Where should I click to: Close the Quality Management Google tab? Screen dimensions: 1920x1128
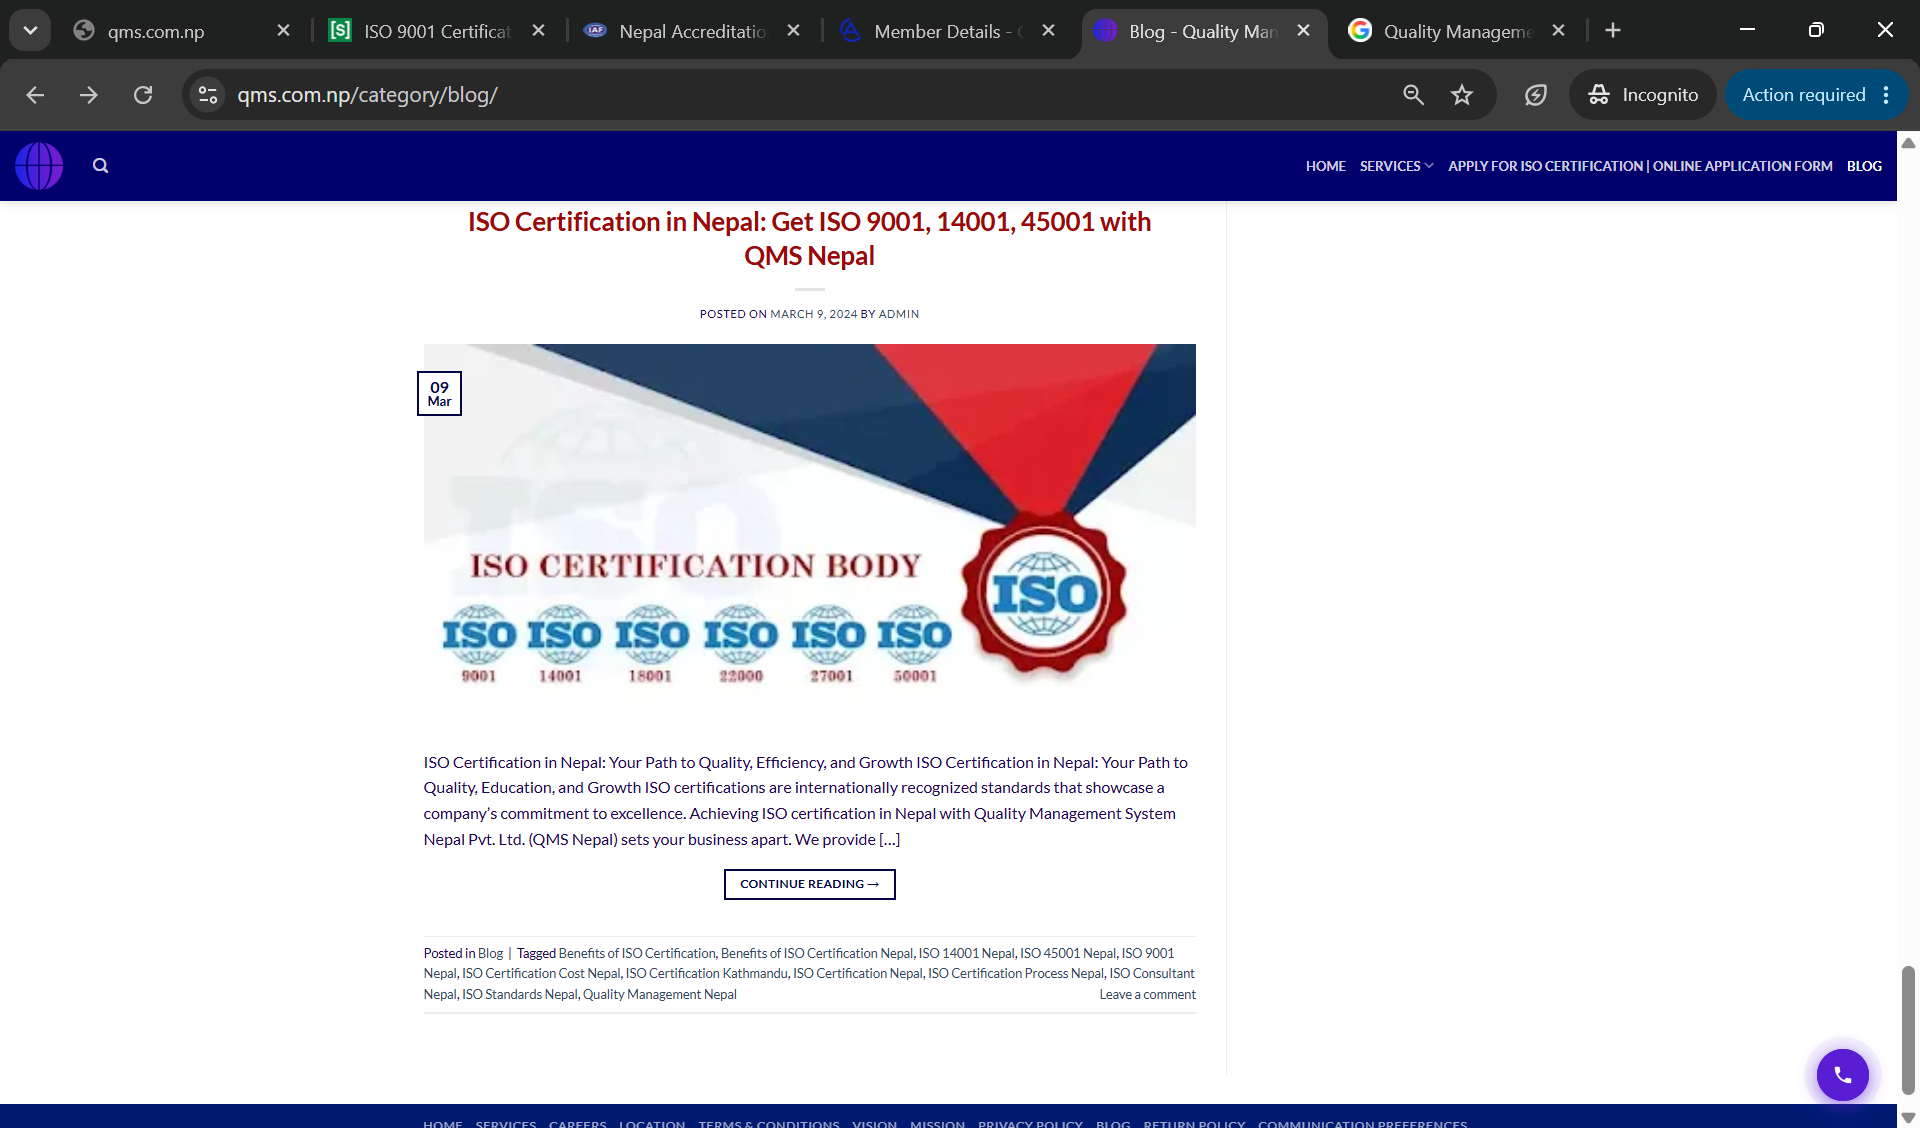[x=1558, y=31]
